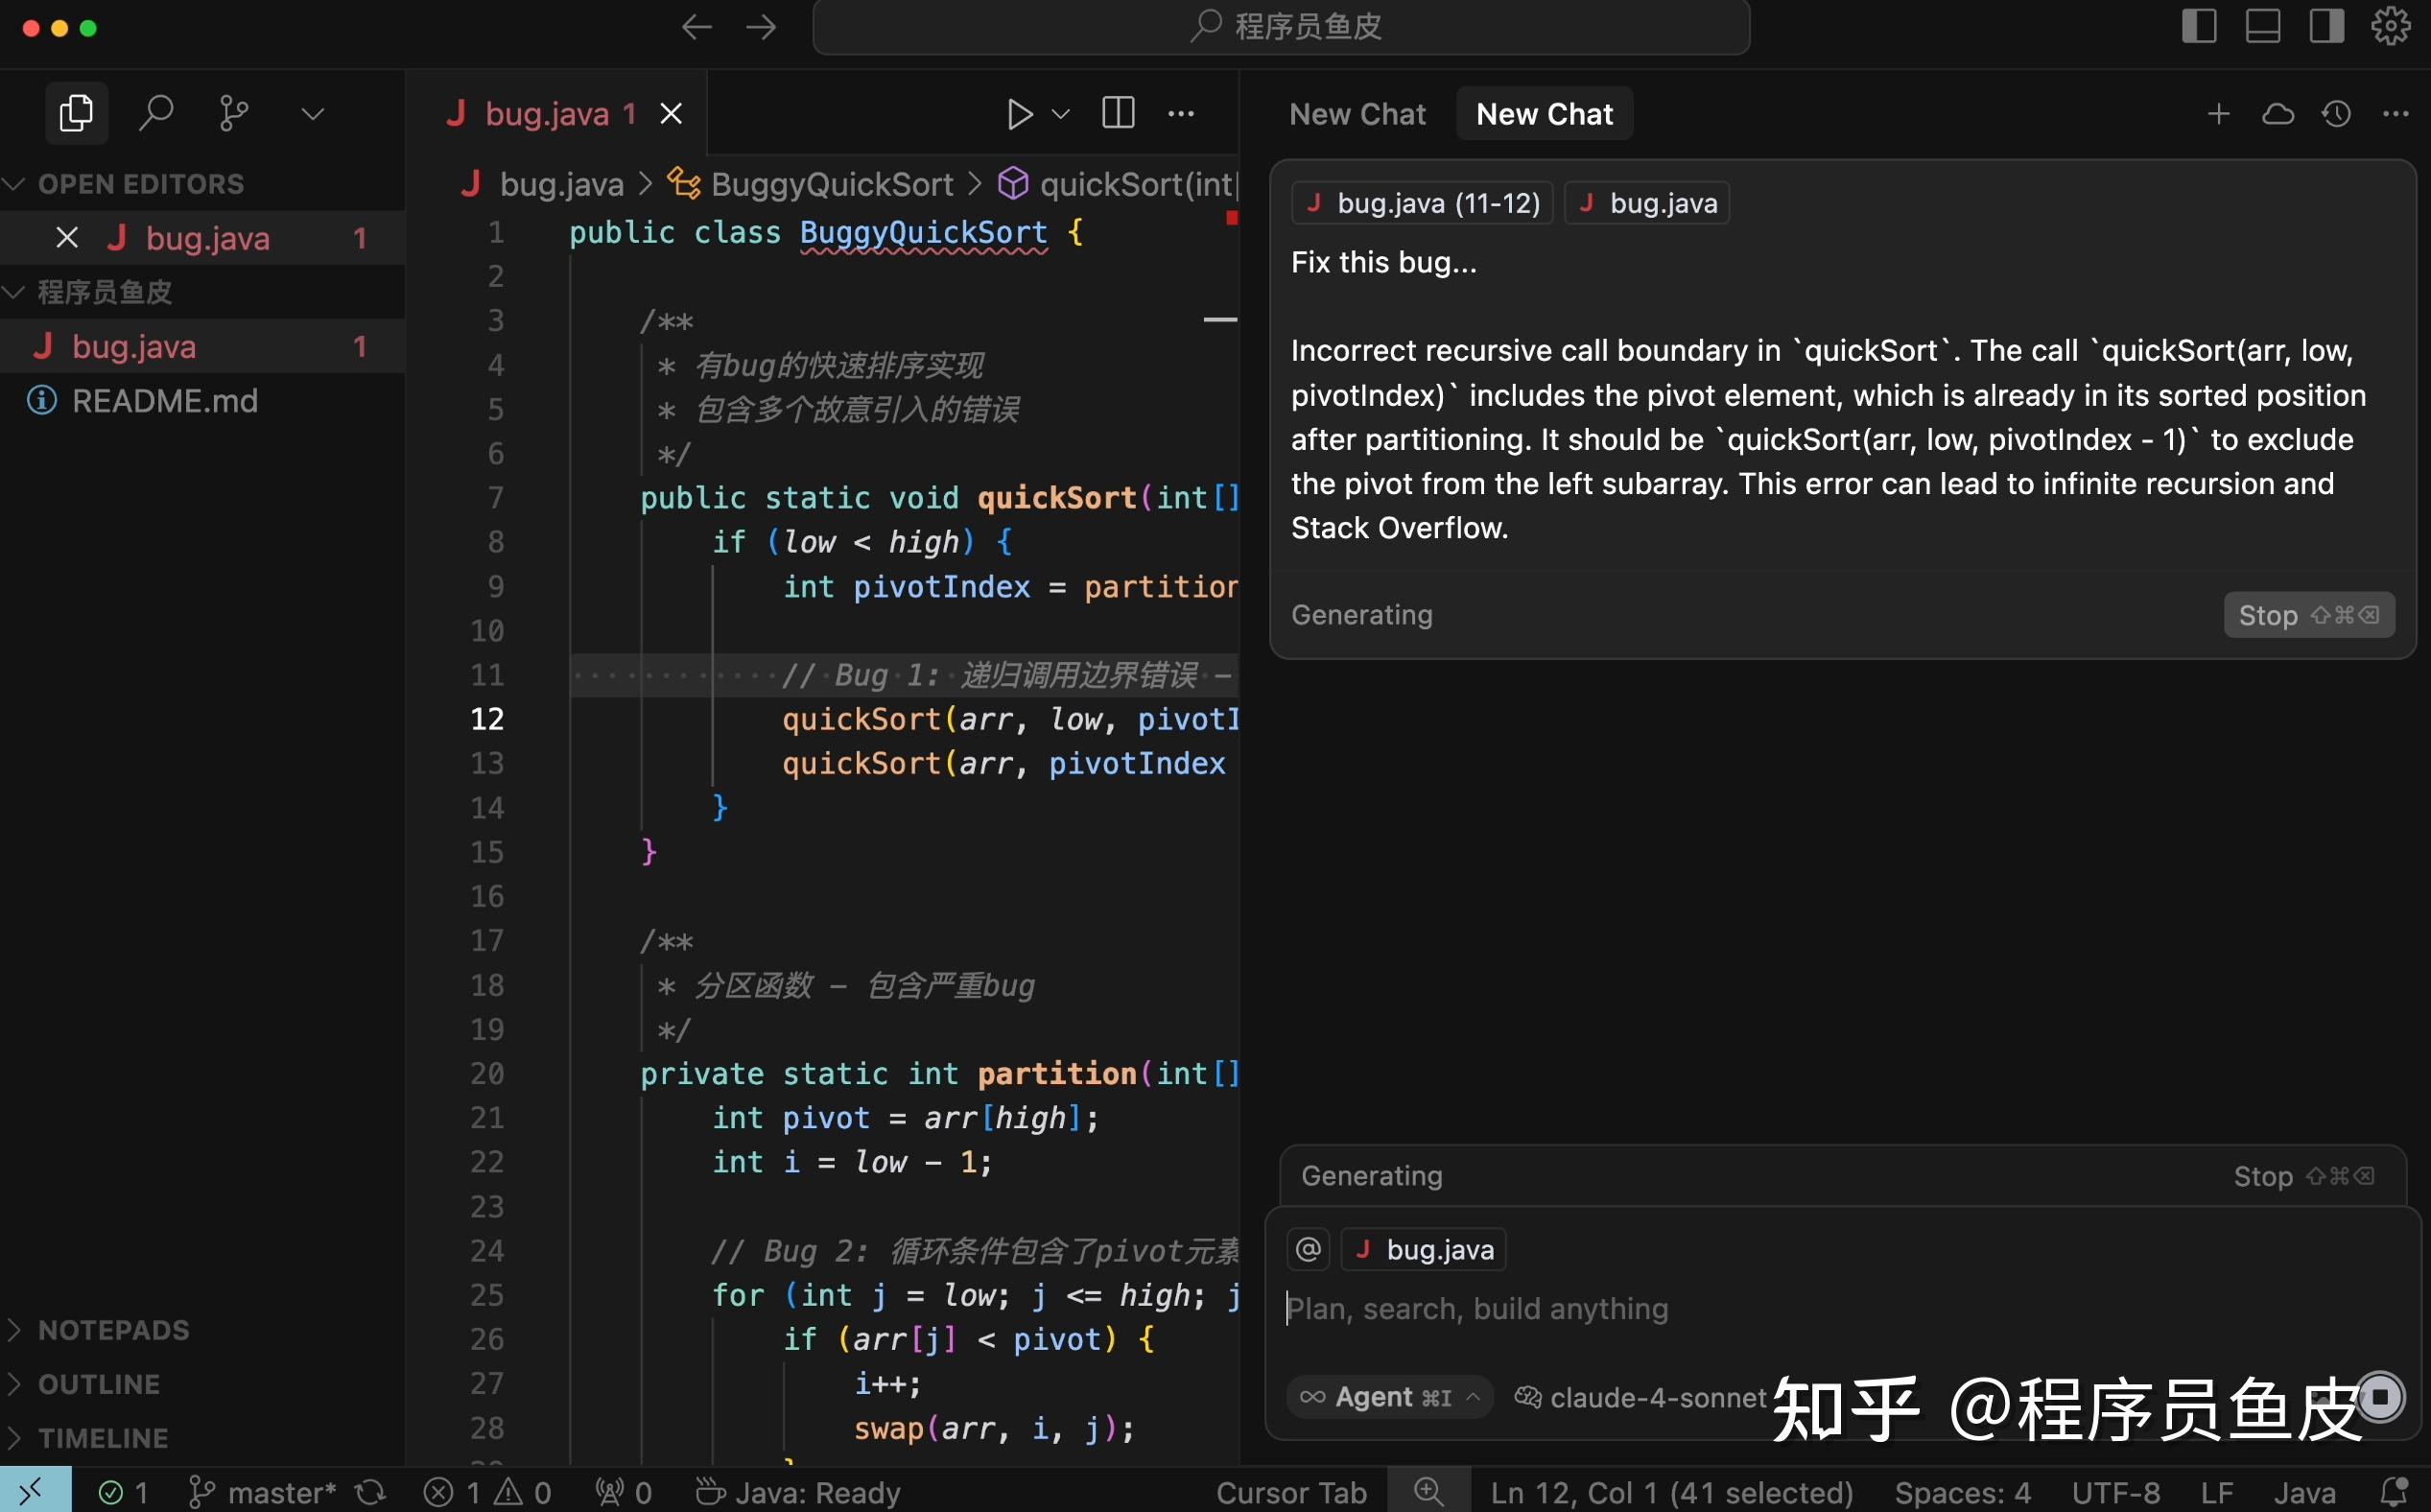Toggle the primary left sidebar layout

[x=2199, y=27]
